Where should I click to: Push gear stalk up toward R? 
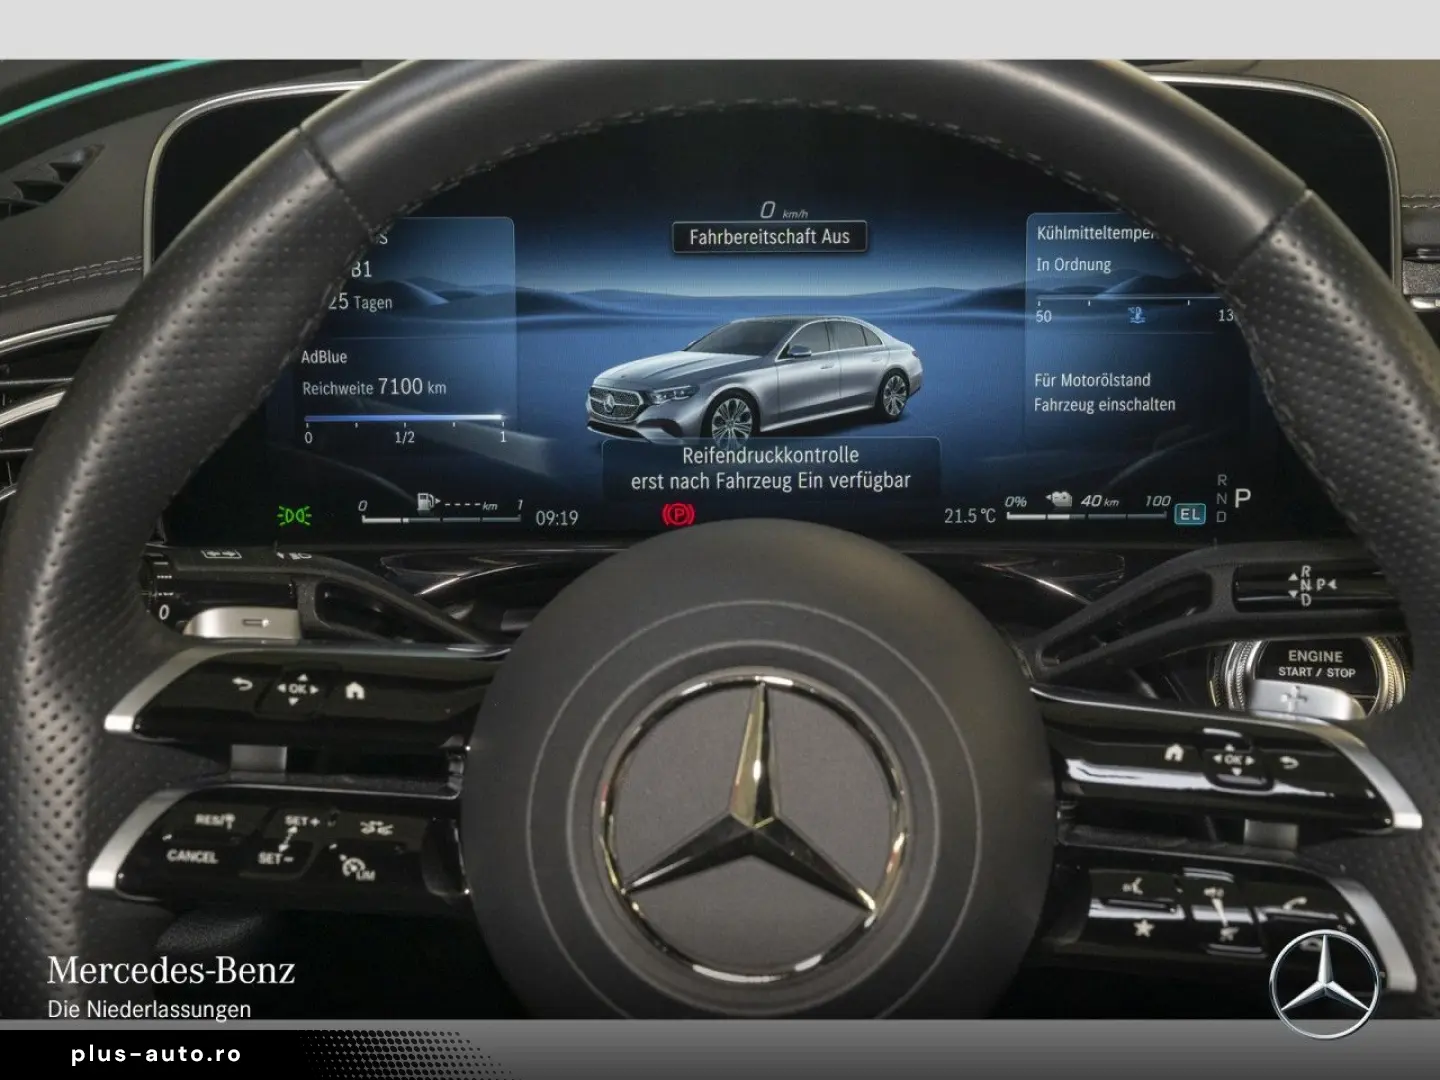1293,576
